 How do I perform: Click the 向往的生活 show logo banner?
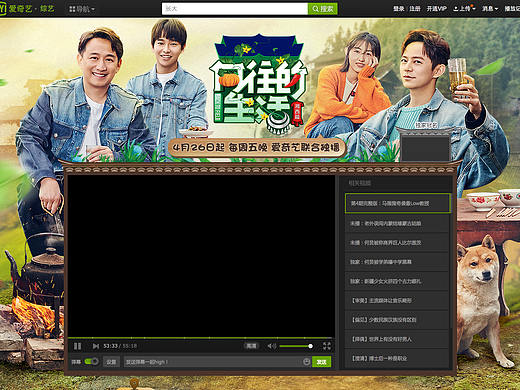point(259,83)
